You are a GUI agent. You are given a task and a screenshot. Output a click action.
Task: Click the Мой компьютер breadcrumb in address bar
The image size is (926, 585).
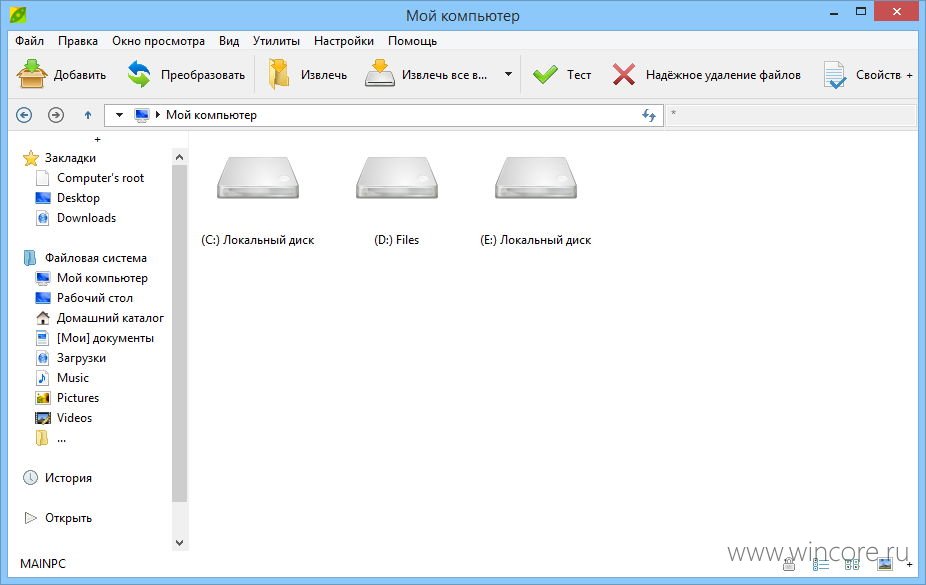[x=211, y=115]
